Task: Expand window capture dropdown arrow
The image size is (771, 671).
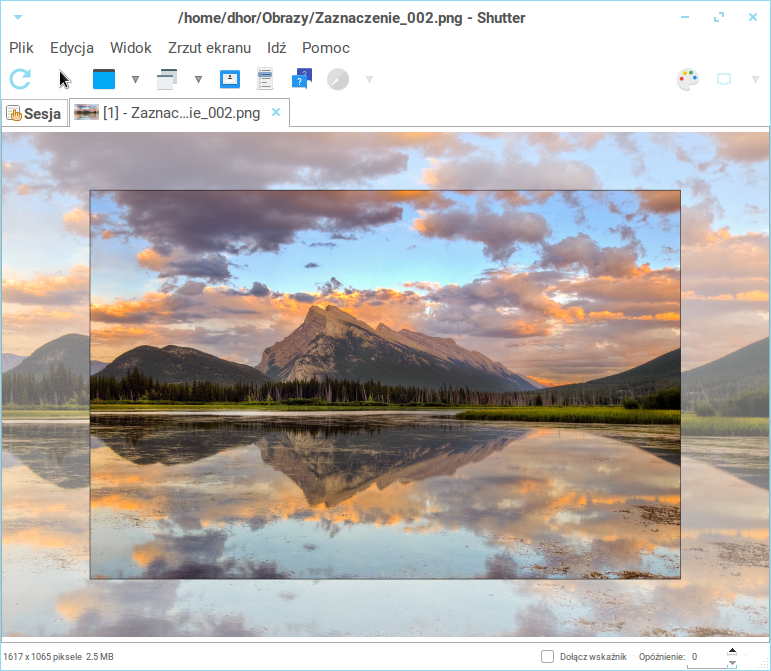Action: click(198, 79)
